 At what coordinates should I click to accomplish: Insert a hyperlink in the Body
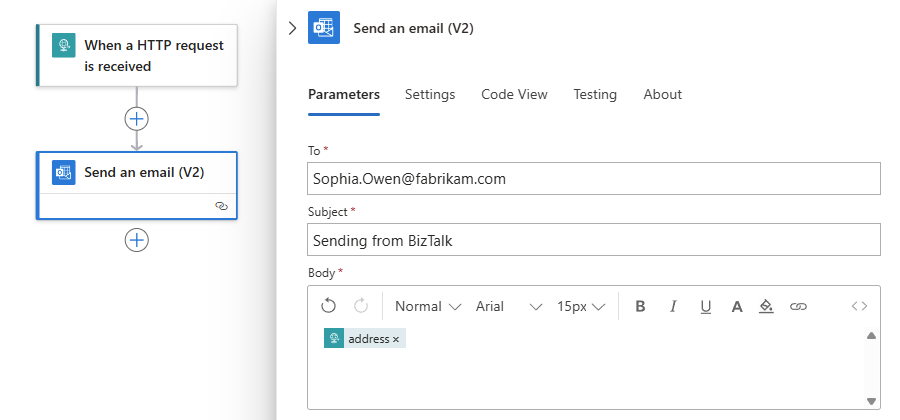point(798,306)
